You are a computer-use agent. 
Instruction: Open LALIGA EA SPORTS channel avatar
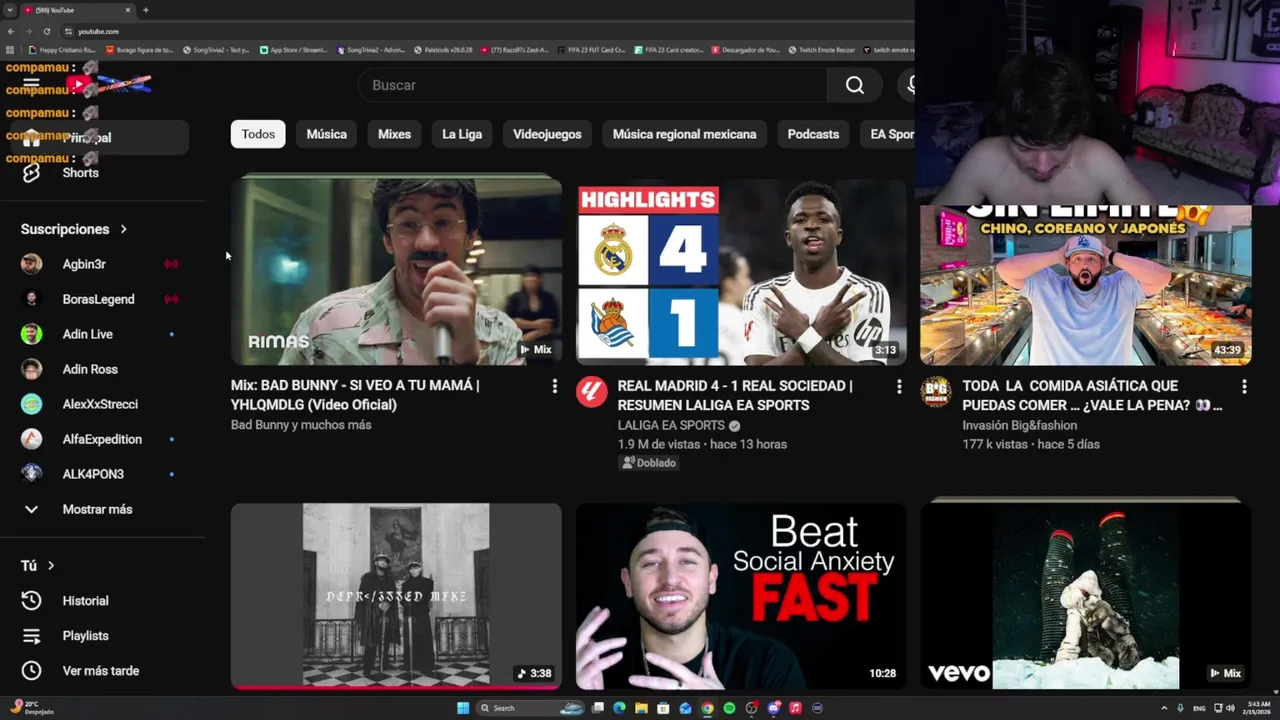point(592,392)
